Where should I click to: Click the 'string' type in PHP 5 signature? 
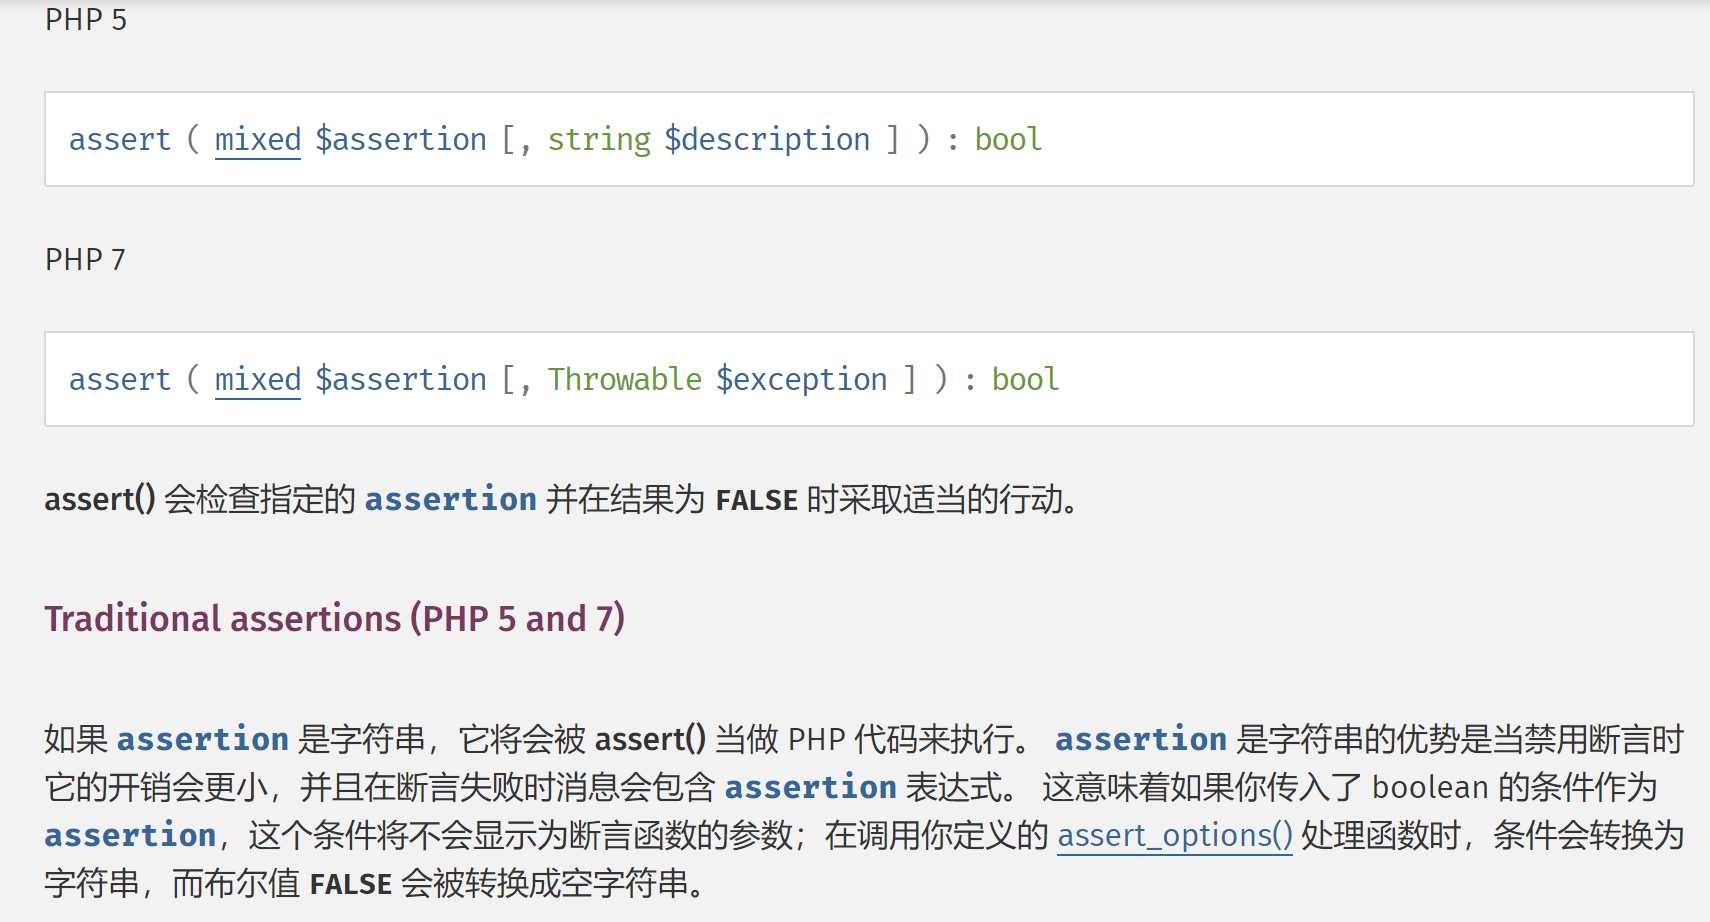tap(599, 139)
